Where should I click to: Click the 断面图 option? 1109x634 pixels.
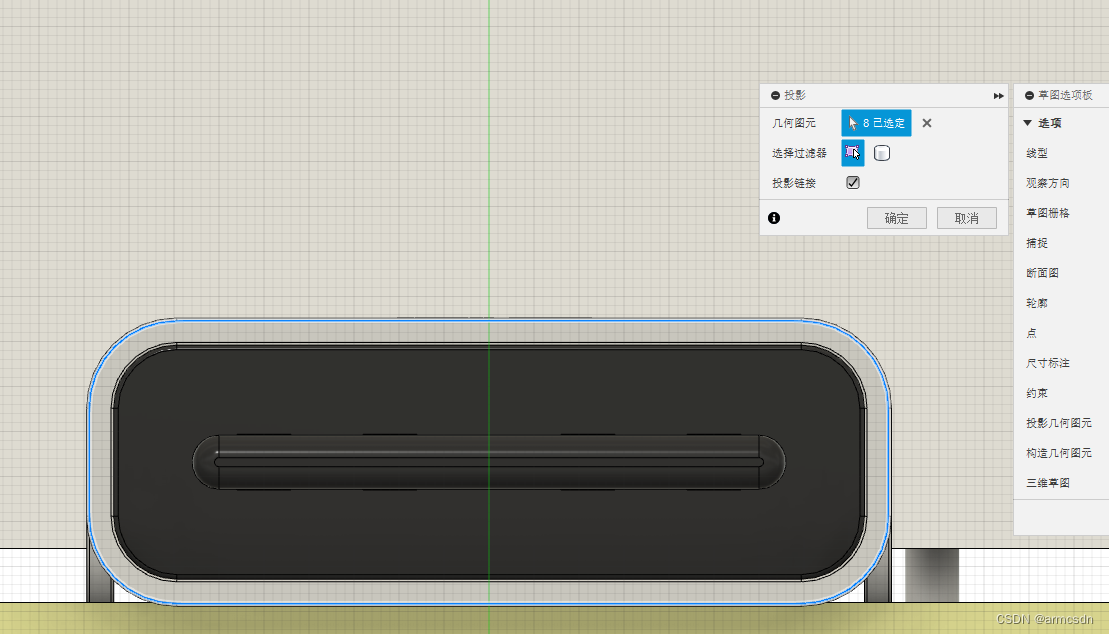pos(1043,273)
